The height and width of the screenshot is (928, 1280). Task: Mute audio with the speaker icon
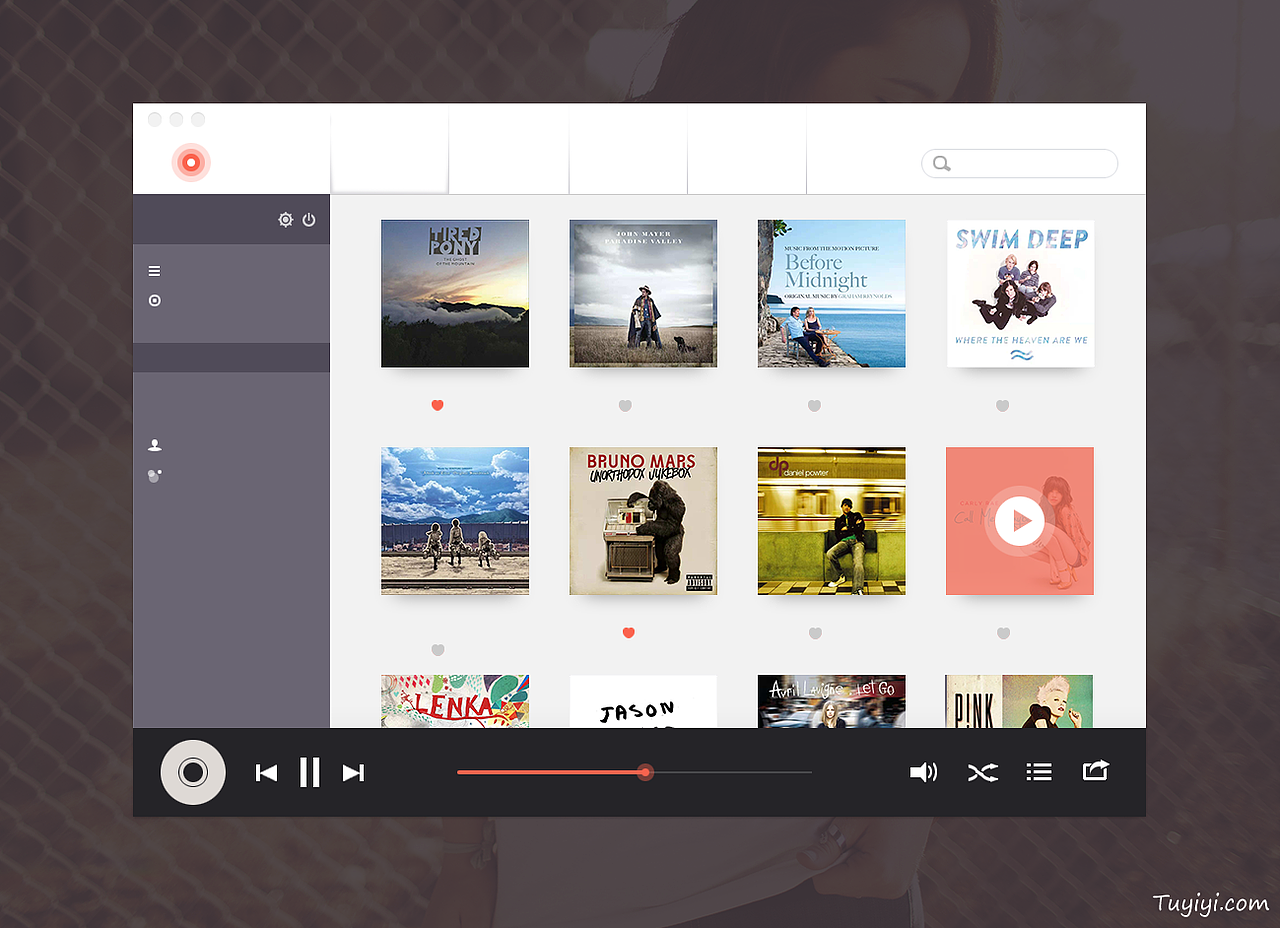(923, 772)
